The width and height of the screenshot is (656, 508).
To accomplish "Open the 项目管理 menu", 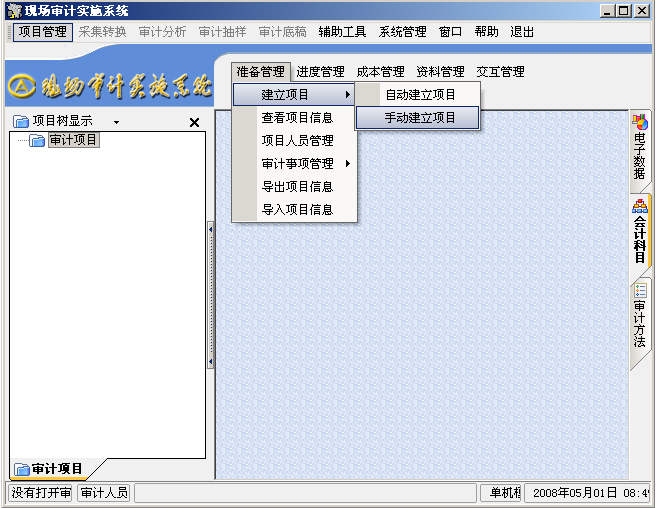I will tap(43, 32).
